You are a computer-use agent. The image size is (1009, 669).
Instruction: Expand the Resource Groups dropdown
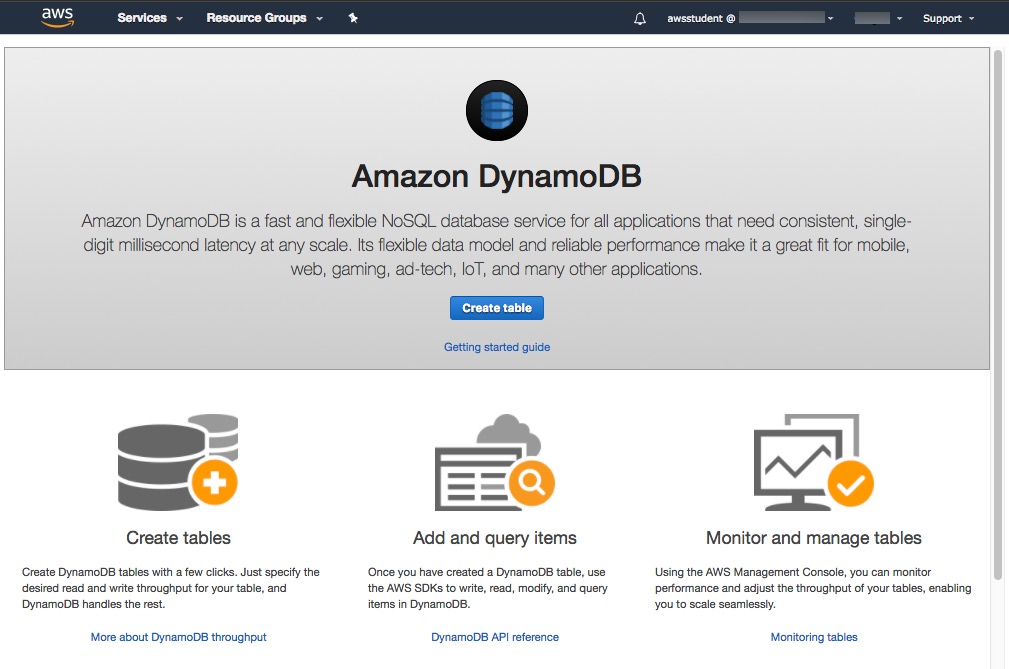point(264,18)
